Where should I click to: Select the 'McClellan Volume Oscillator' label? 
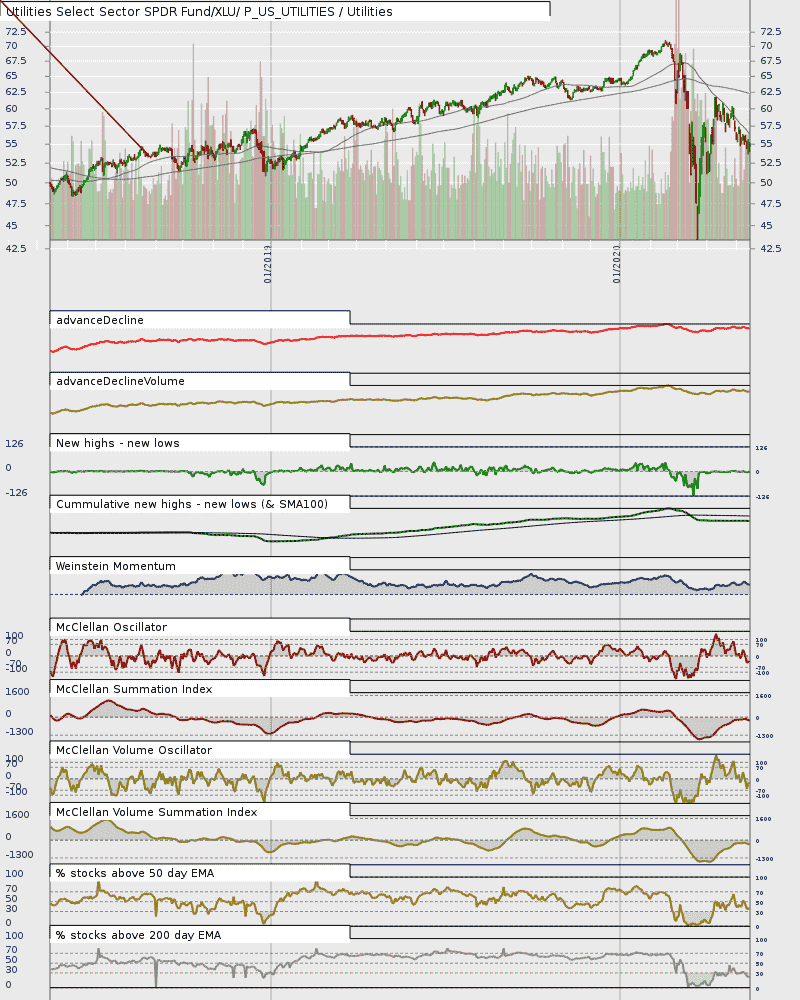(134, 751)
